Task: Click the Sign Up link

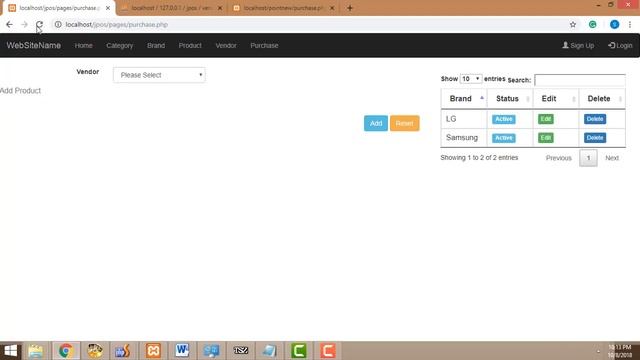Action: [x=578, y=45]
